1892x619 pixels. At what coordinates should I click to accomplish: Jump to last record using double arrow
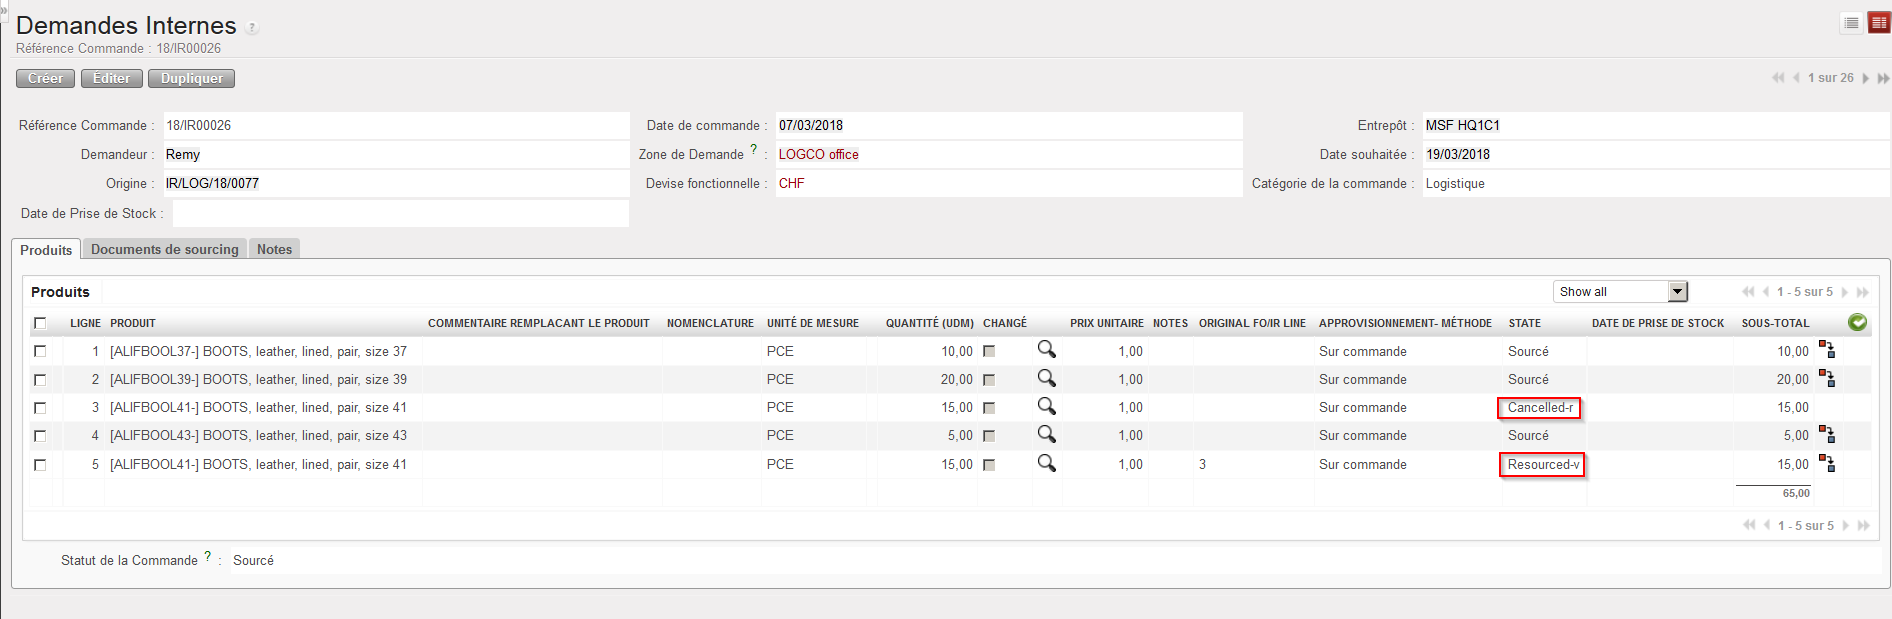pyautogui.click(x=1883, y=78)
